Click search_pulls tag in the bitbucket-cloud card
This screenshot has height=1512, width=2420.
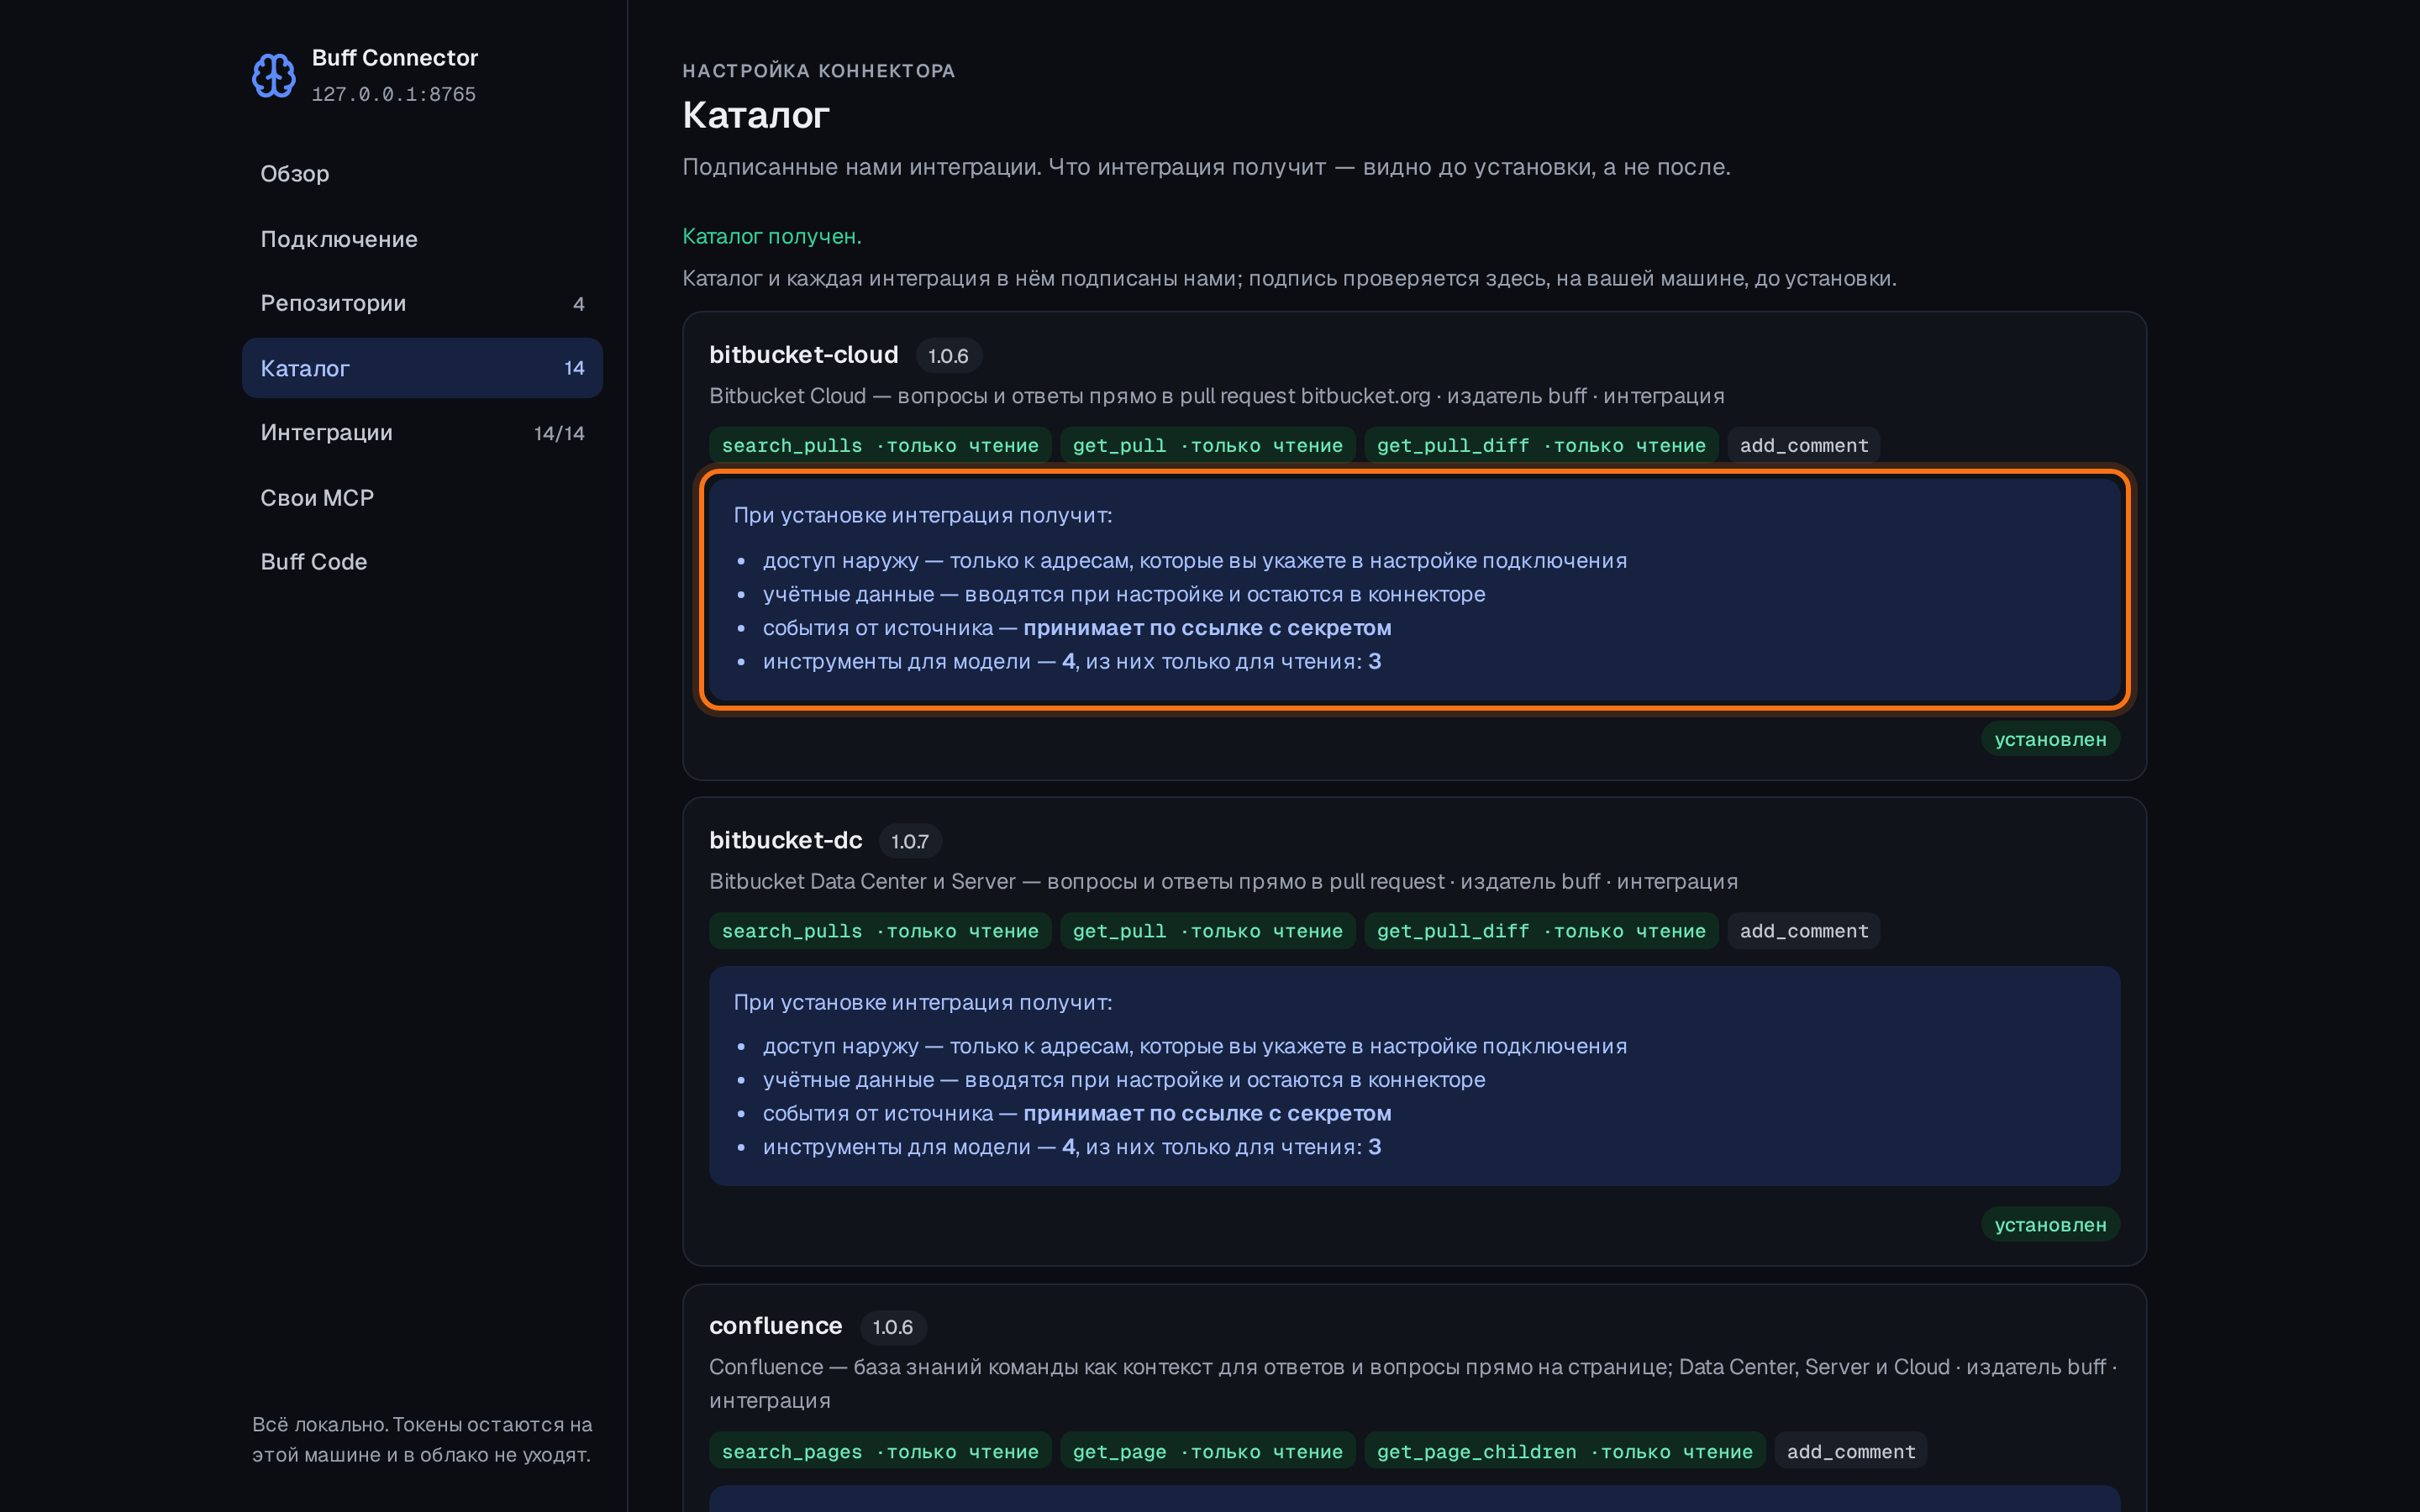click(x=880, y=446)
